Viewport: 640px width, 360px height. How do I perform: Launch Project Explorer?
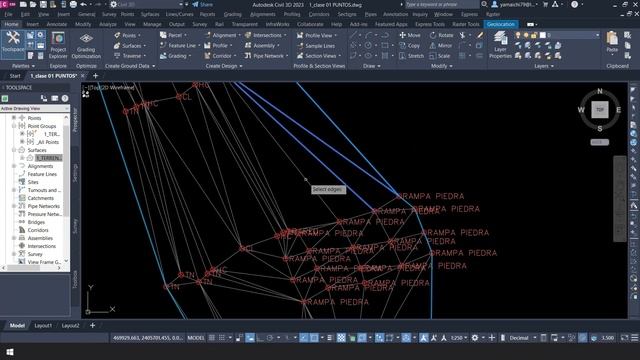(x=58, y=45)
